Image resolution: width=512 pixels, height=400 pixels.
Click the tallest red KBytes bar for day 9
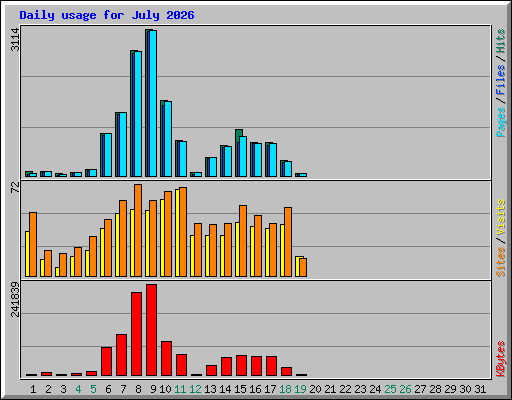coord(151,330)
